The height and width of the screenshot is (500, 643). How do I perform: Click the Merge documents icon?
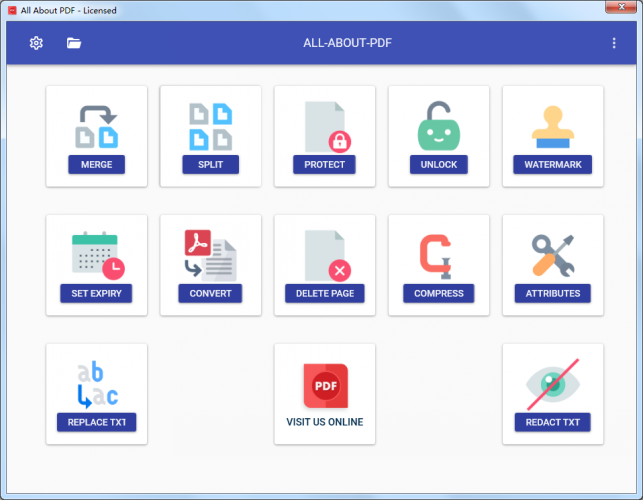[97, 126]
